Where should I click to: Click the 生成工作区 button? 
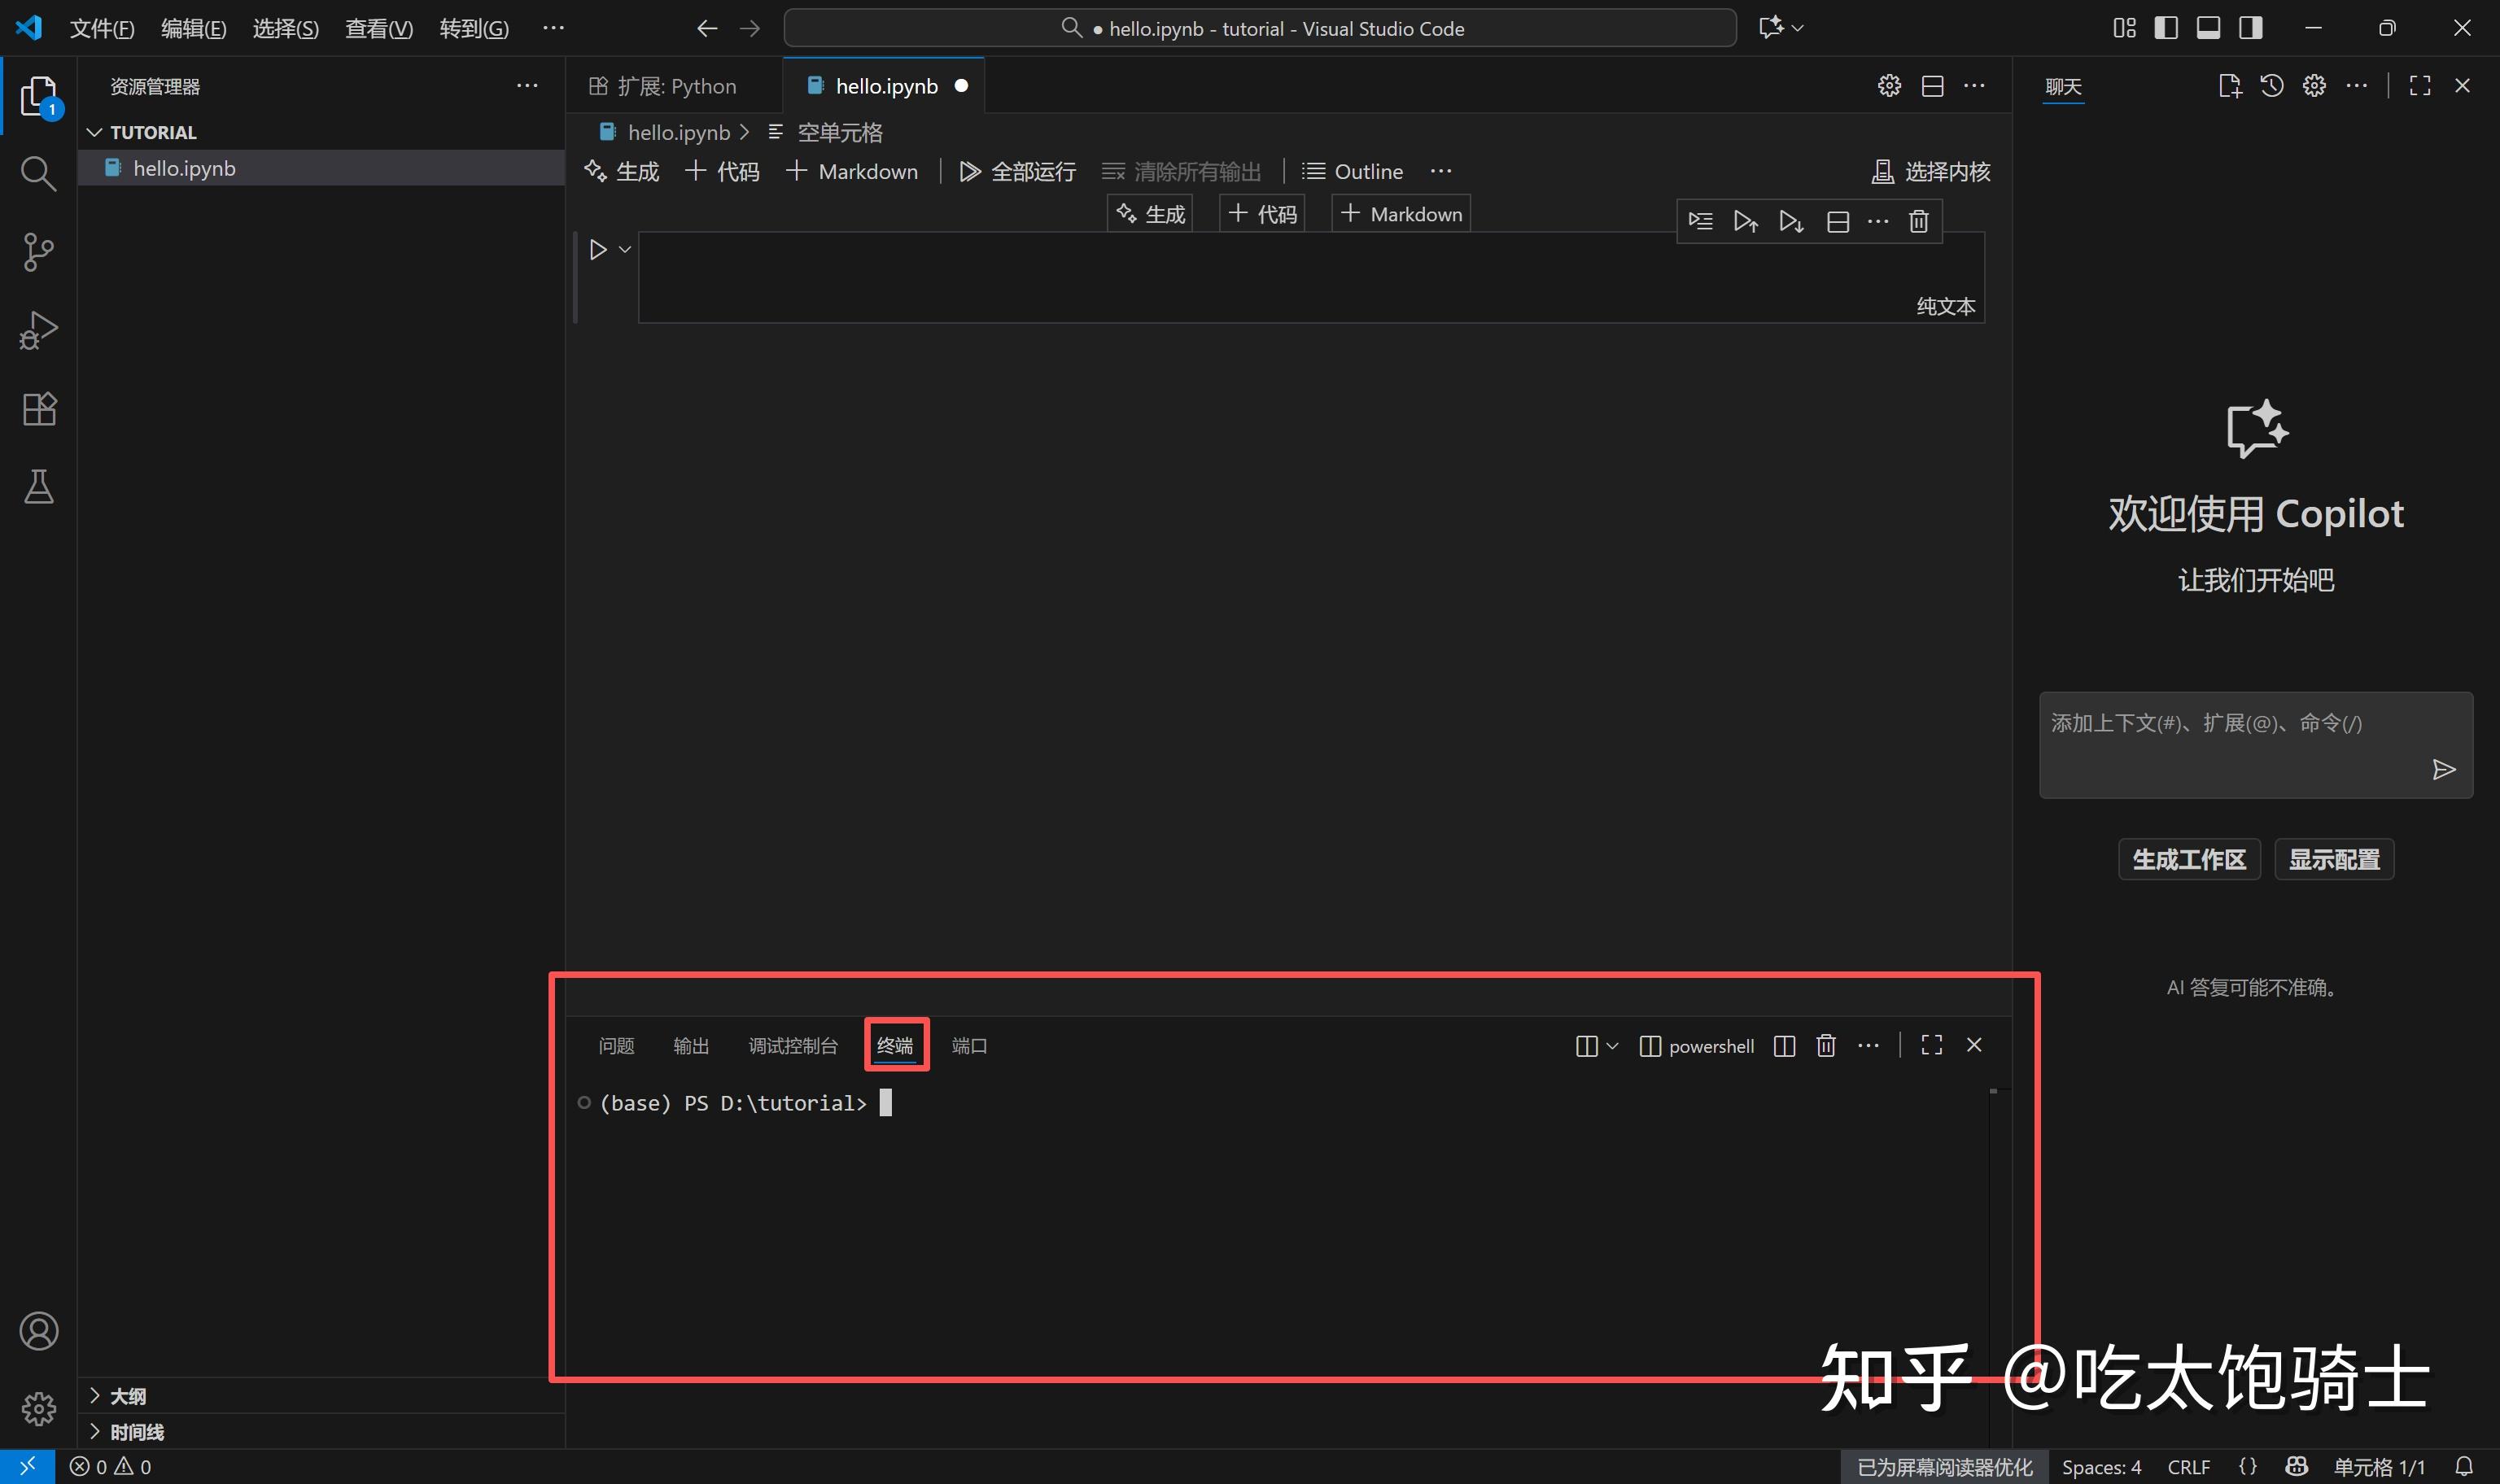tap(2188, 859)
